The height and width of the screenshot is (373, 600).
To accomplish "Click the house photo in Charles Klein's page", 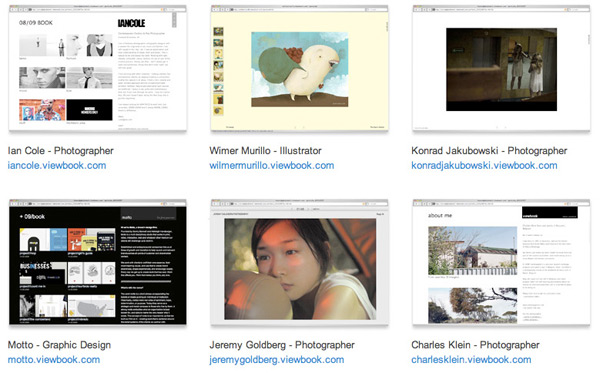I will coord(473,250).
